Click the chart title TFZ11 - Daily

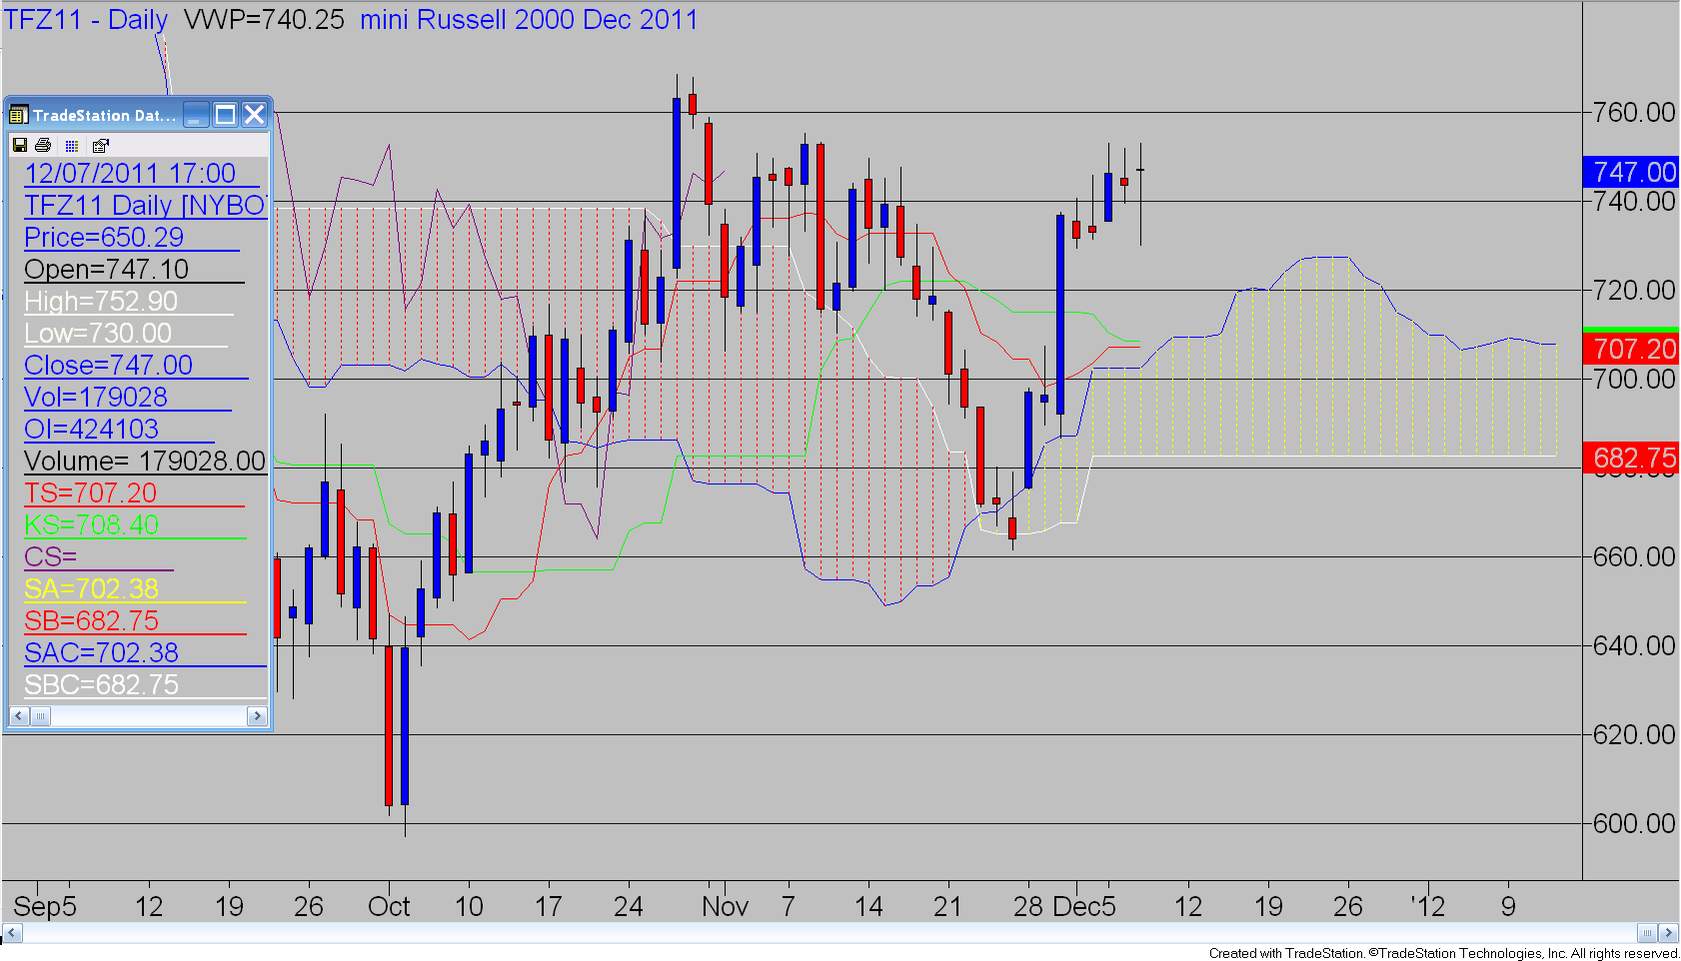tap(86, 20)
